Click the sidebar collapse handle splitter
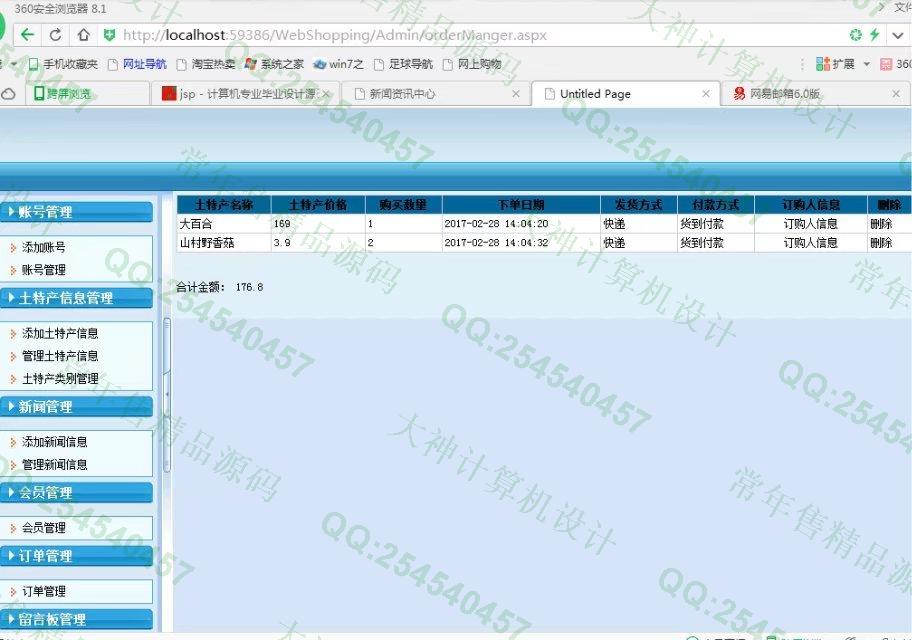This screenshot has height=640, width=912. pos(167,394)
